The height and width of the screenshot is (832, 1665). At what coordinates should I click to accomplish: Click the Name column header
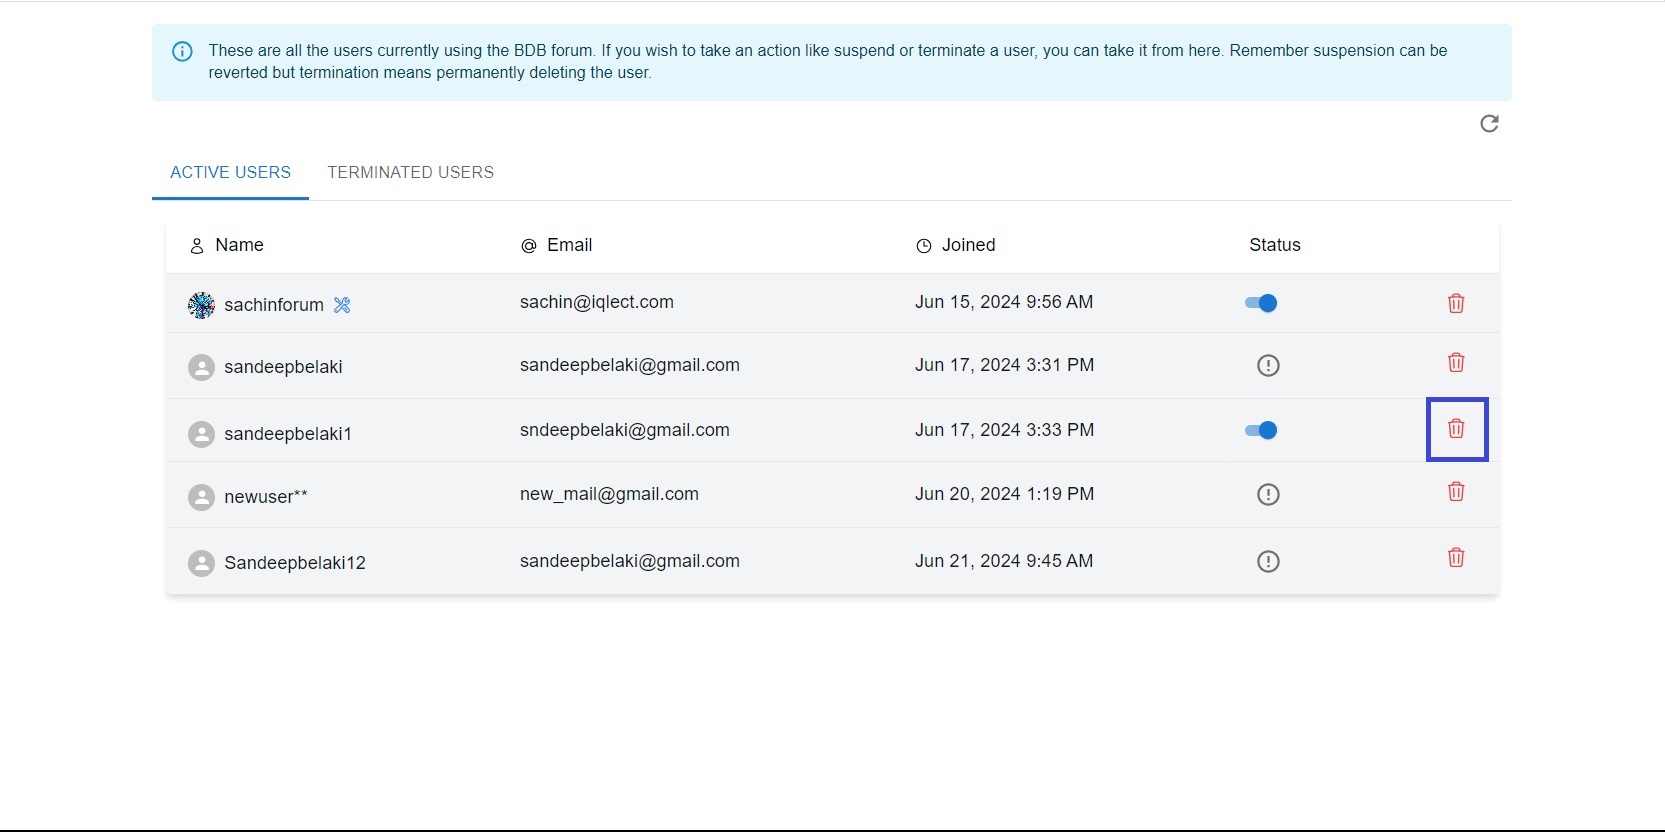tap(239, 245)
